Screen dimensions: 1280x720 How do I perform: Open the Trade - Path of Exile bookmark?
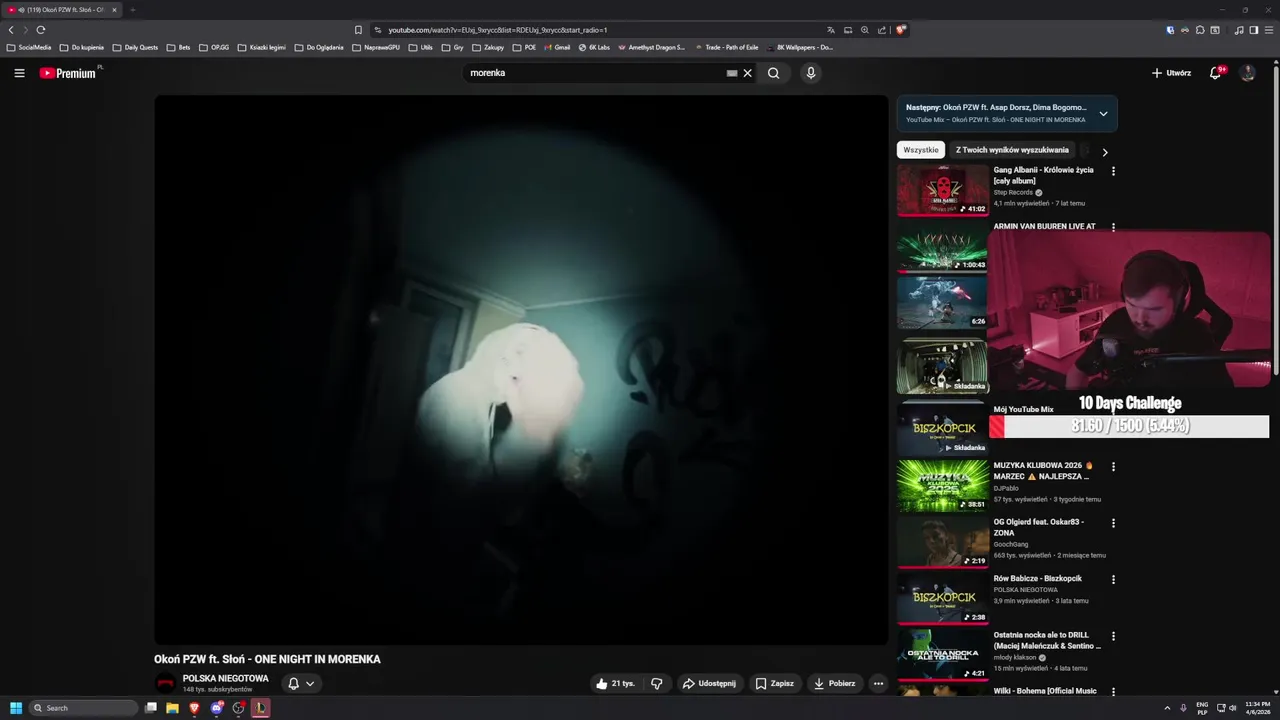(726, 47)
